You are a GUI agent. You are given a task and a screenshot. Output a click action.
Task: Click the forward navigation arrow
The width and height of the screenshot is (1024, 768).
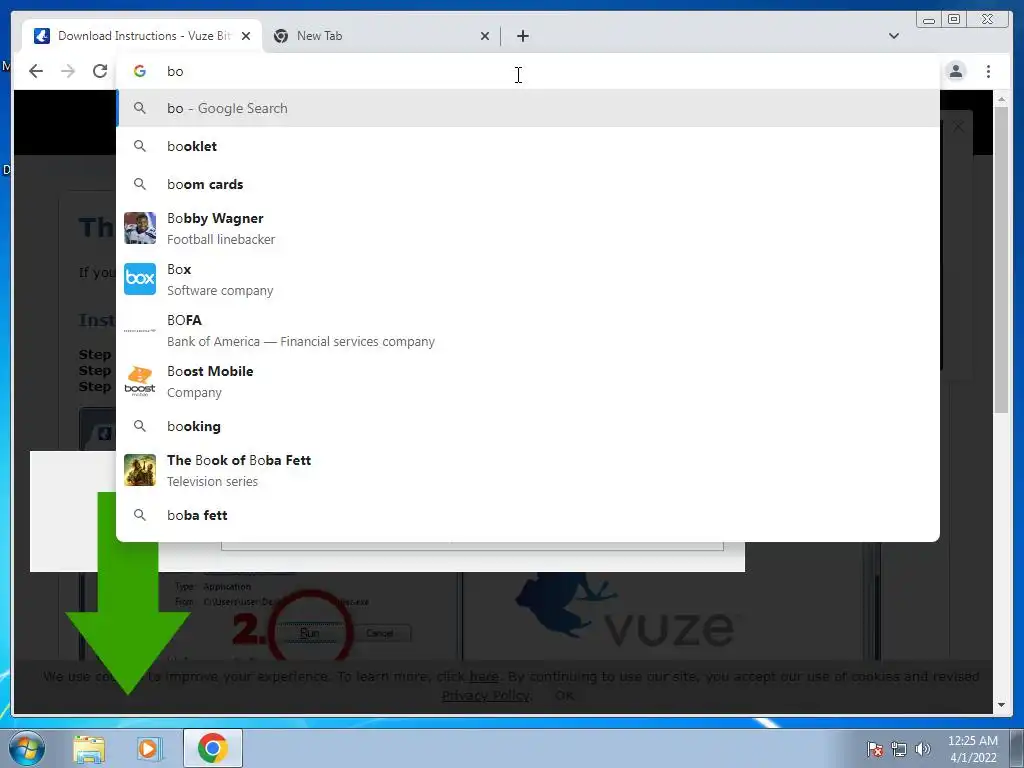pos(68,71)
